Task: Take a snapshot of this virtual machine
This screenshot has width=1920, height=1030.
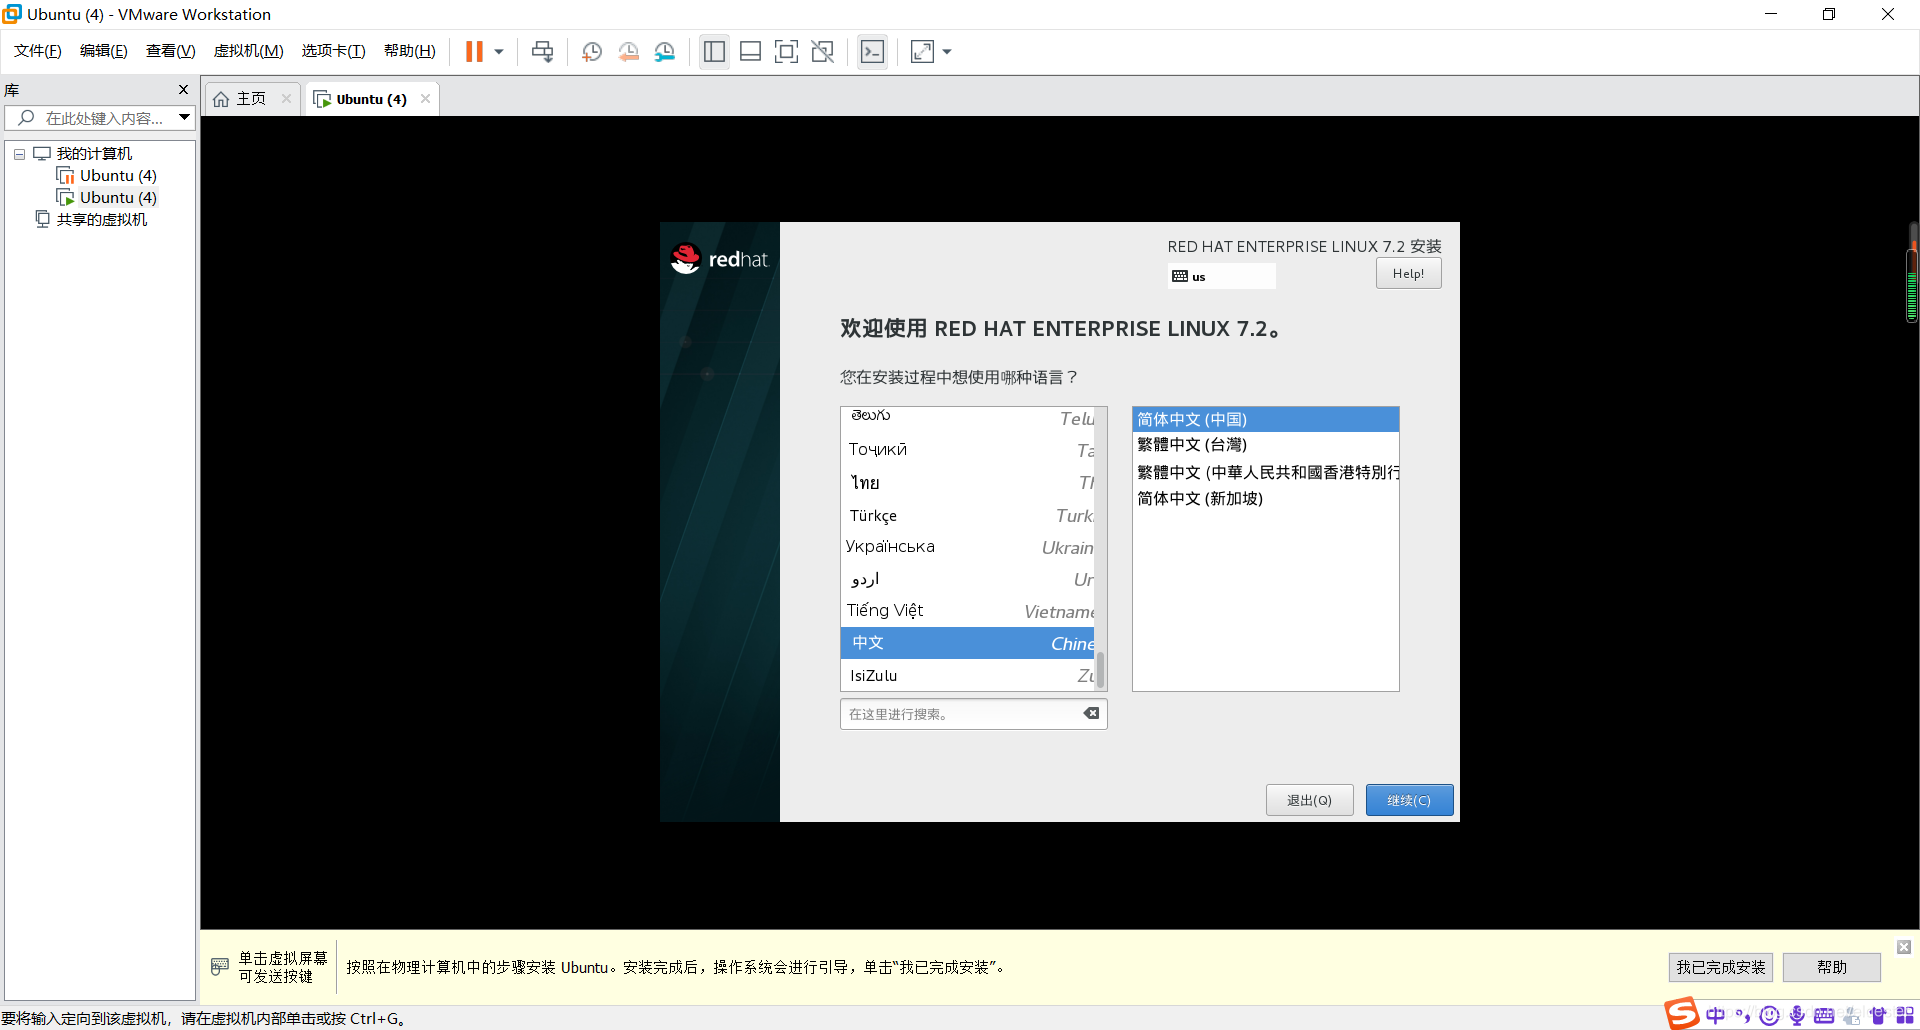Action: coord(591,51)
